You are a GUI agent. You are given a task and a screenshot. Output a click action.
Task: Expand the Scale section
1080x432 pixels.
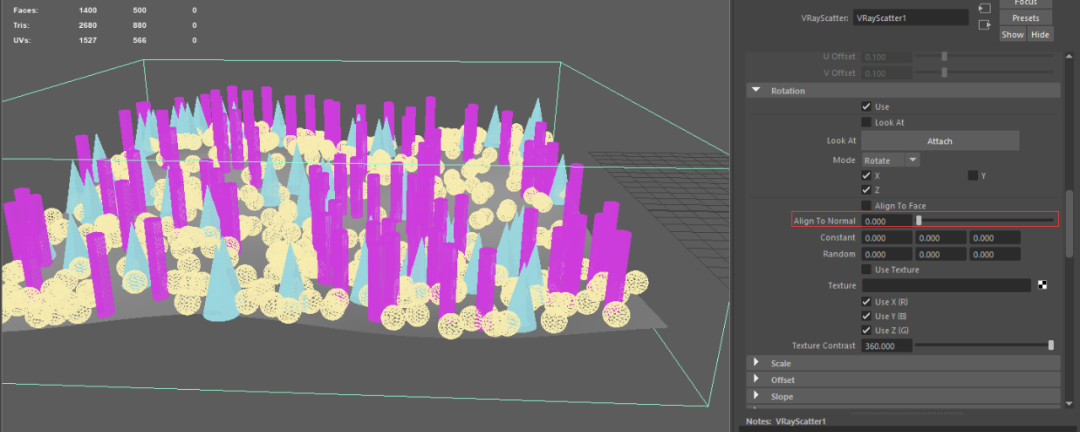coord(756,363)
